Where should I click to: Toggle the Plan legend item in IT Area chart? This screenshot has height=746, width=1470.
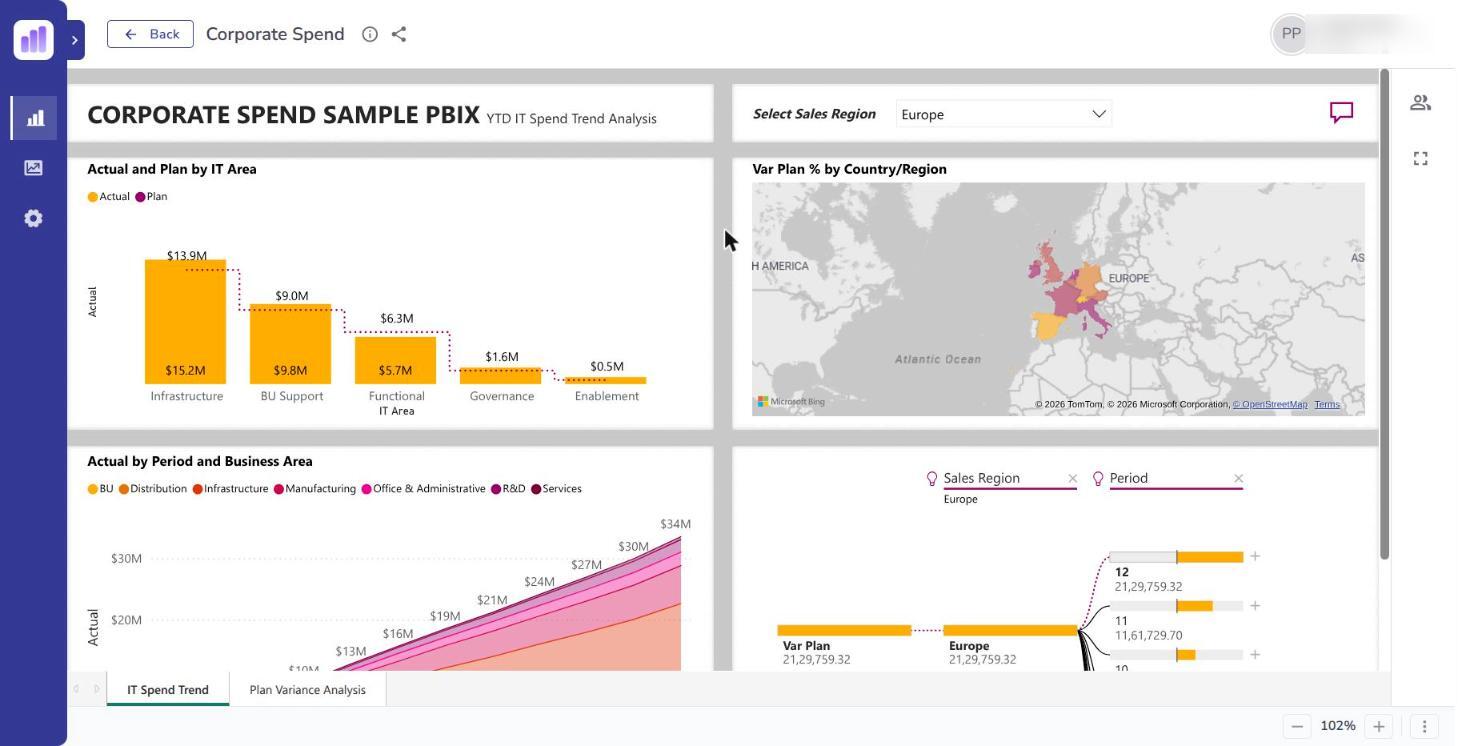[152, 196]
